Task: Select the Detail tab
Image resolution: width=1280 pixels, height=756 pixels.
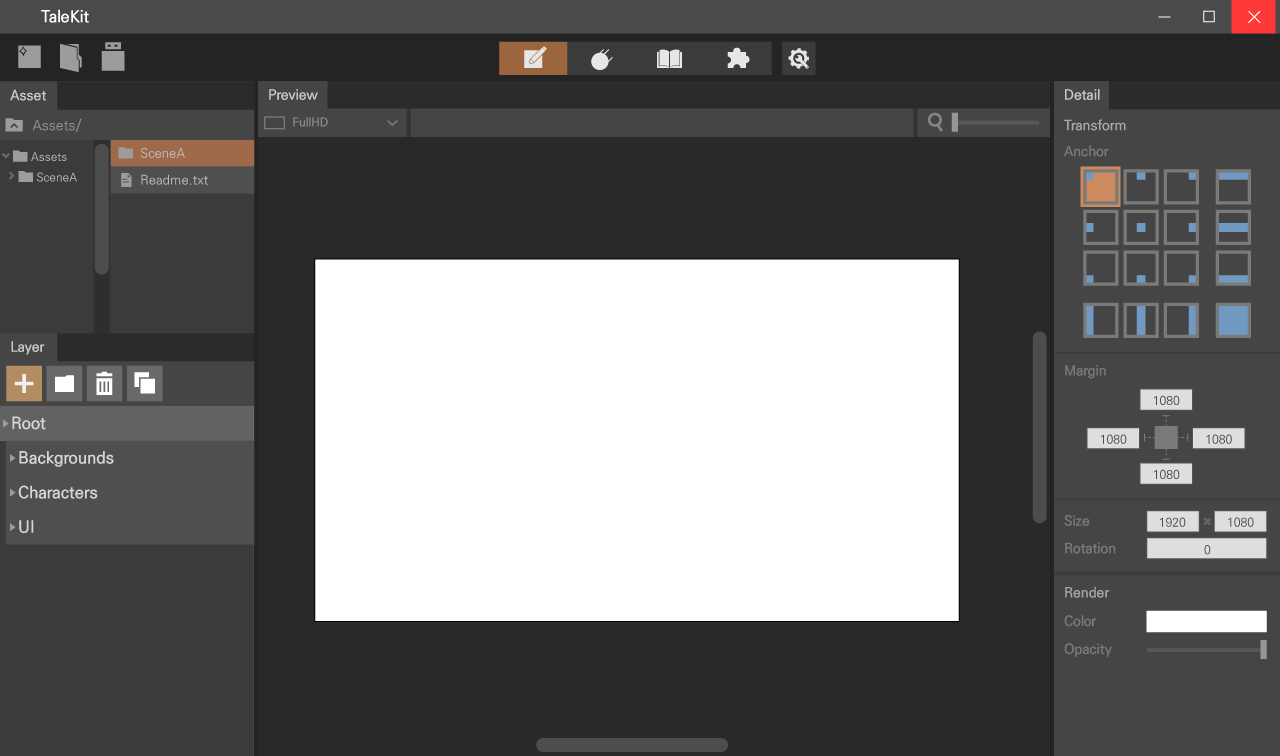Action: pos(1081,95)
